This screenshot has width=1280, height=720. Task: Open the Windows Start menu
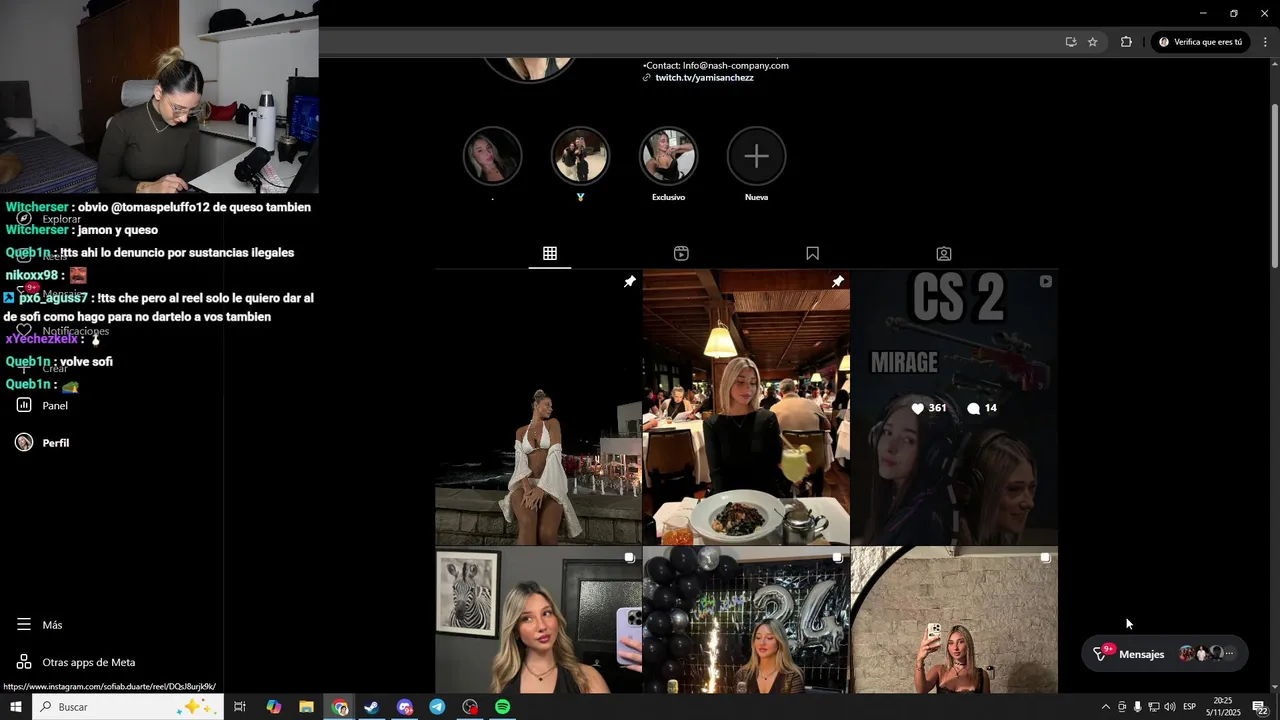16,707
